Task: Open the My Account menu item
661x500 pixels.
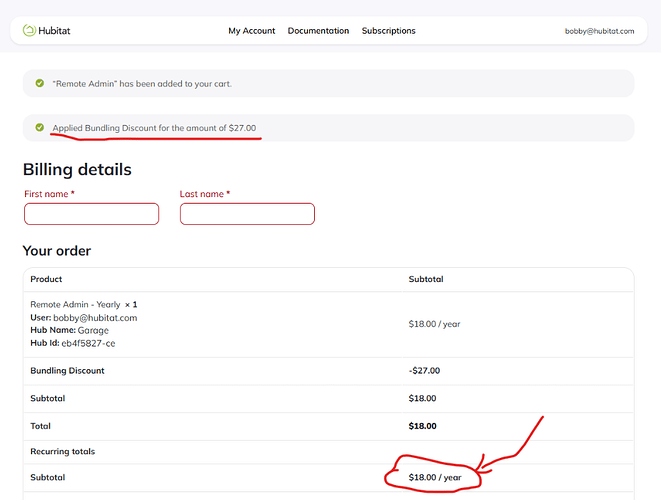Action: coord(251,31)
